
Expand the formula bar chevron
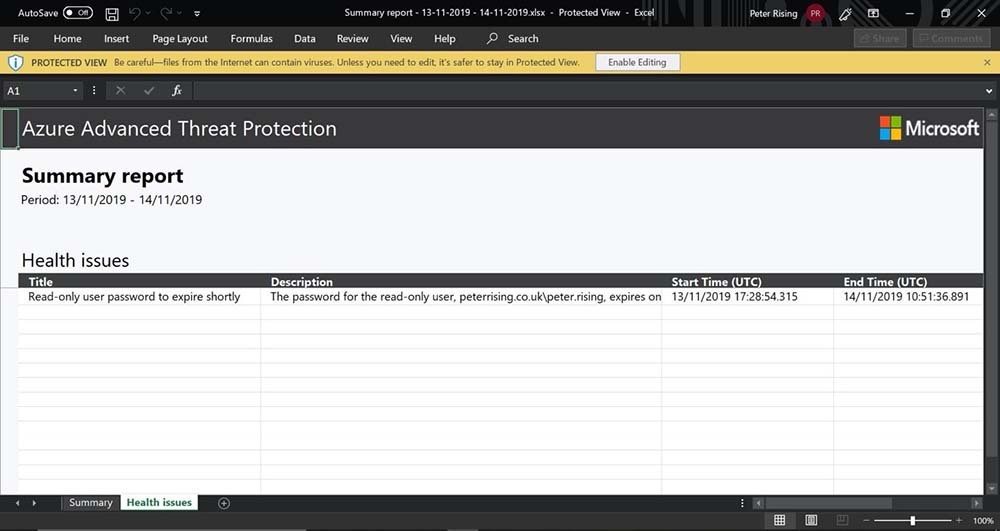tap(989, 91)
